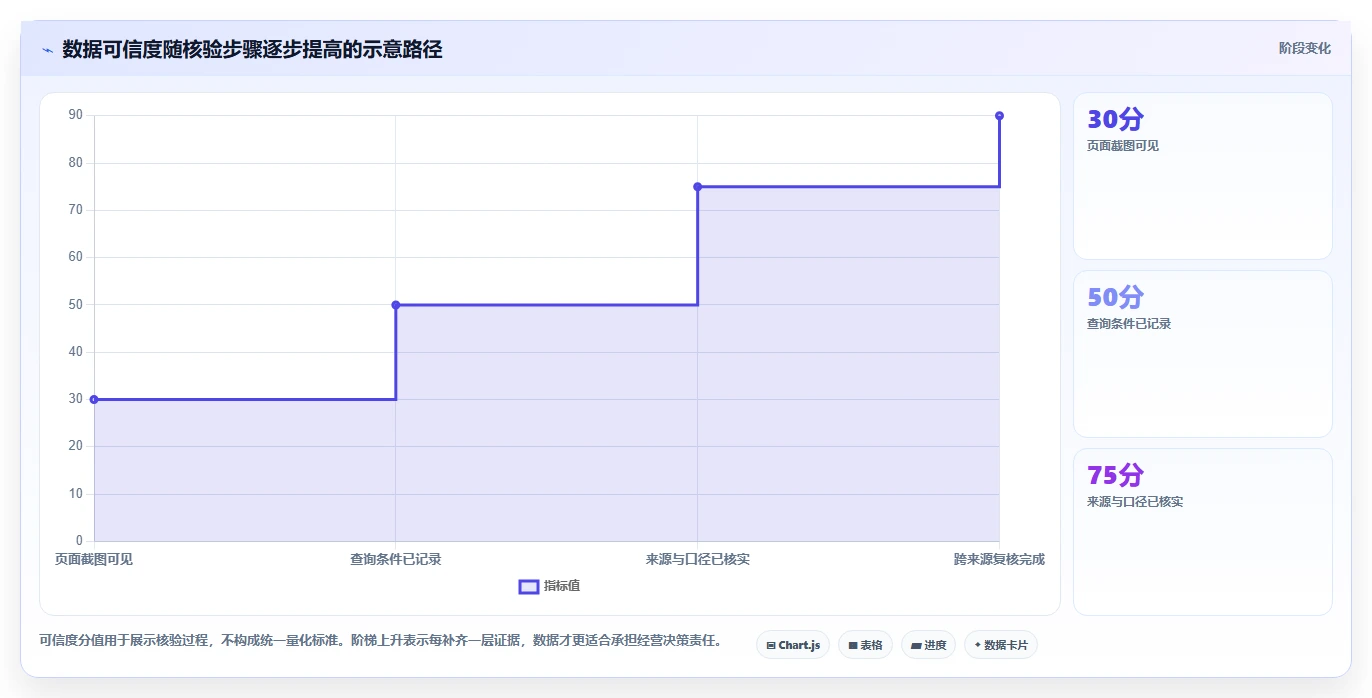1372x698 pixels.
Task: Click the data point at value 75
Action: tap(697, 187)
